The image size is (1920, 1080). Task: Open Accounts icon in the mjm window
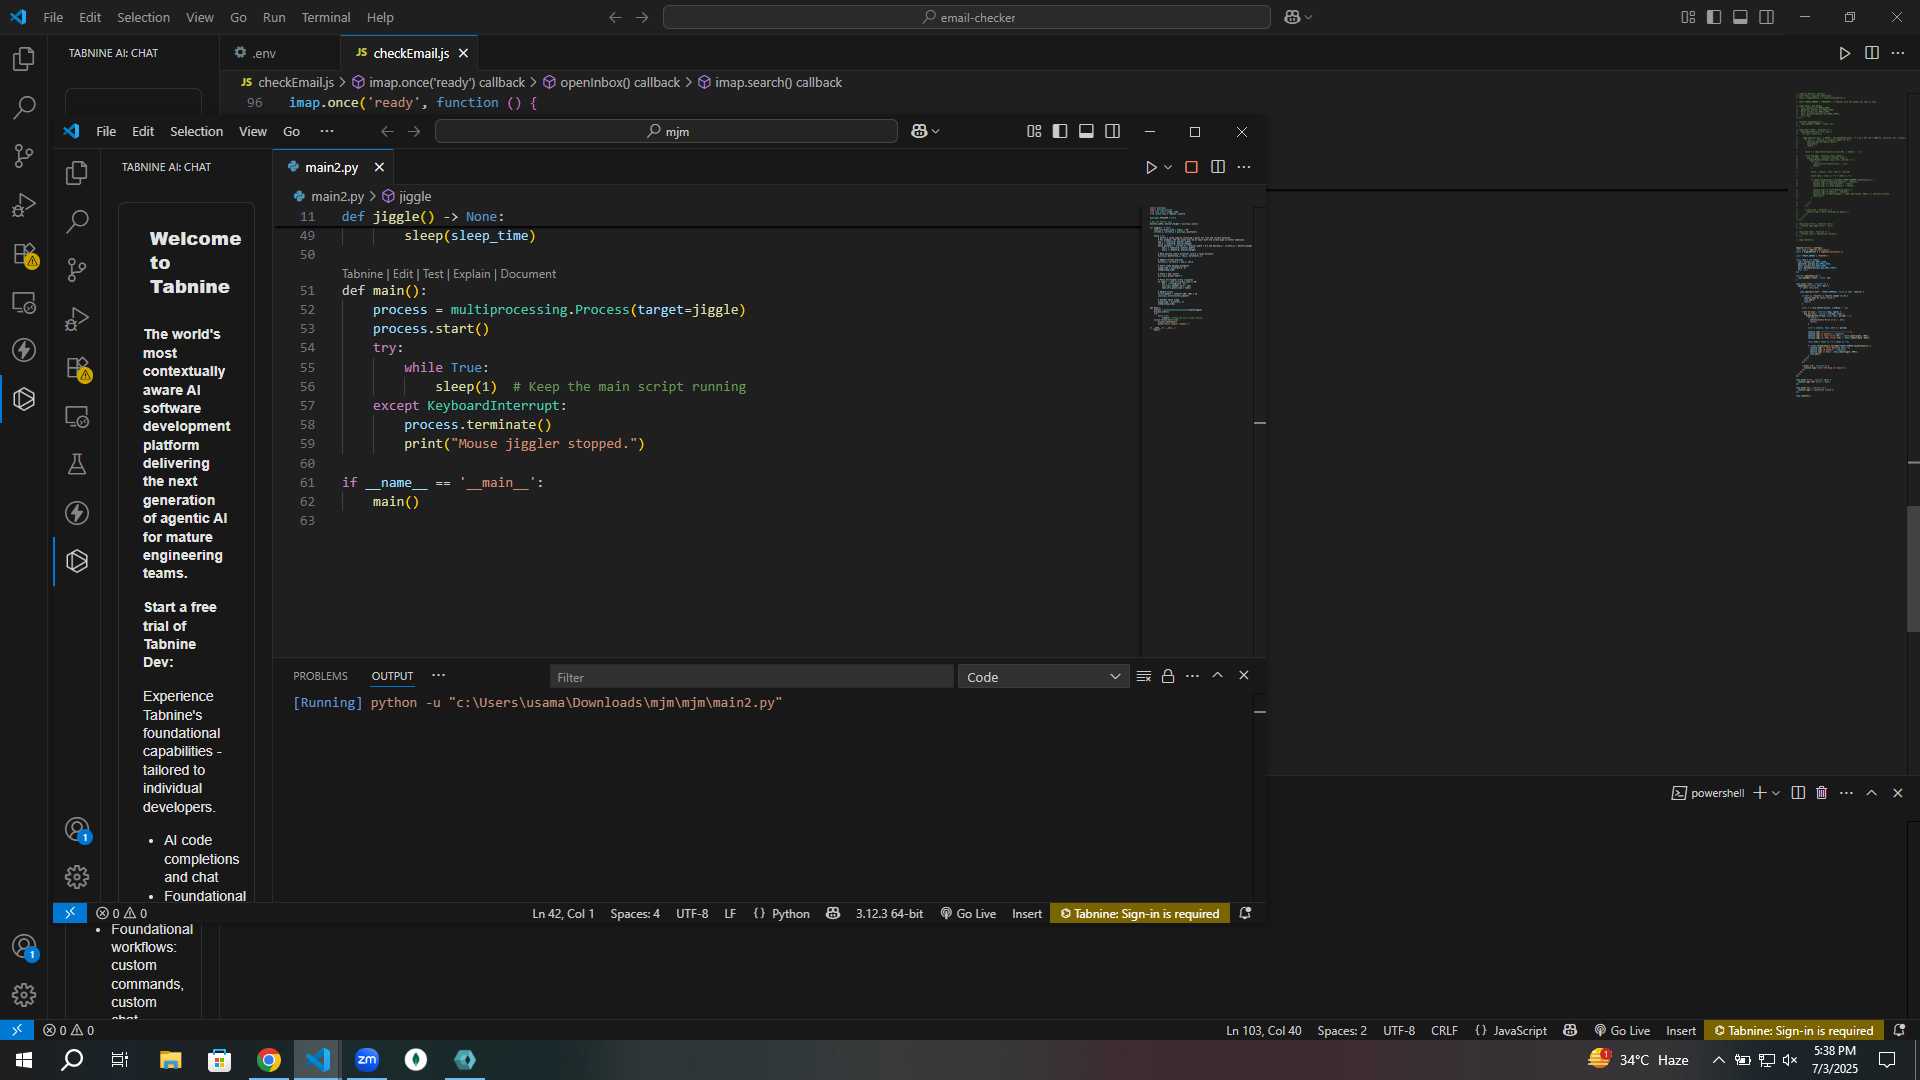(77, 829)
